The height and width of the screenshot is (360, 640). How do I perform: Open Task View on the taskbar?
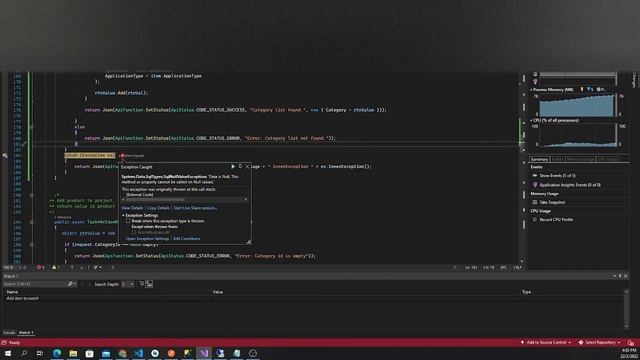tap(40, 353)
